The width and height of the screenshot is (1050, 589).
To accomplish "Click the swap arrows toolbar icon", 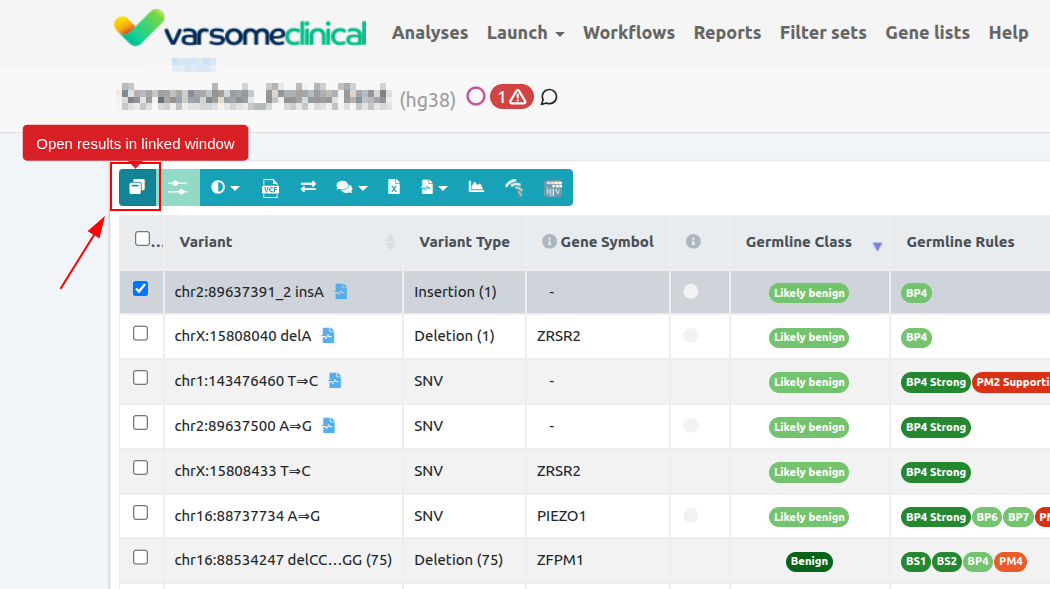I will pyautogui.click(x=308, y=187).
